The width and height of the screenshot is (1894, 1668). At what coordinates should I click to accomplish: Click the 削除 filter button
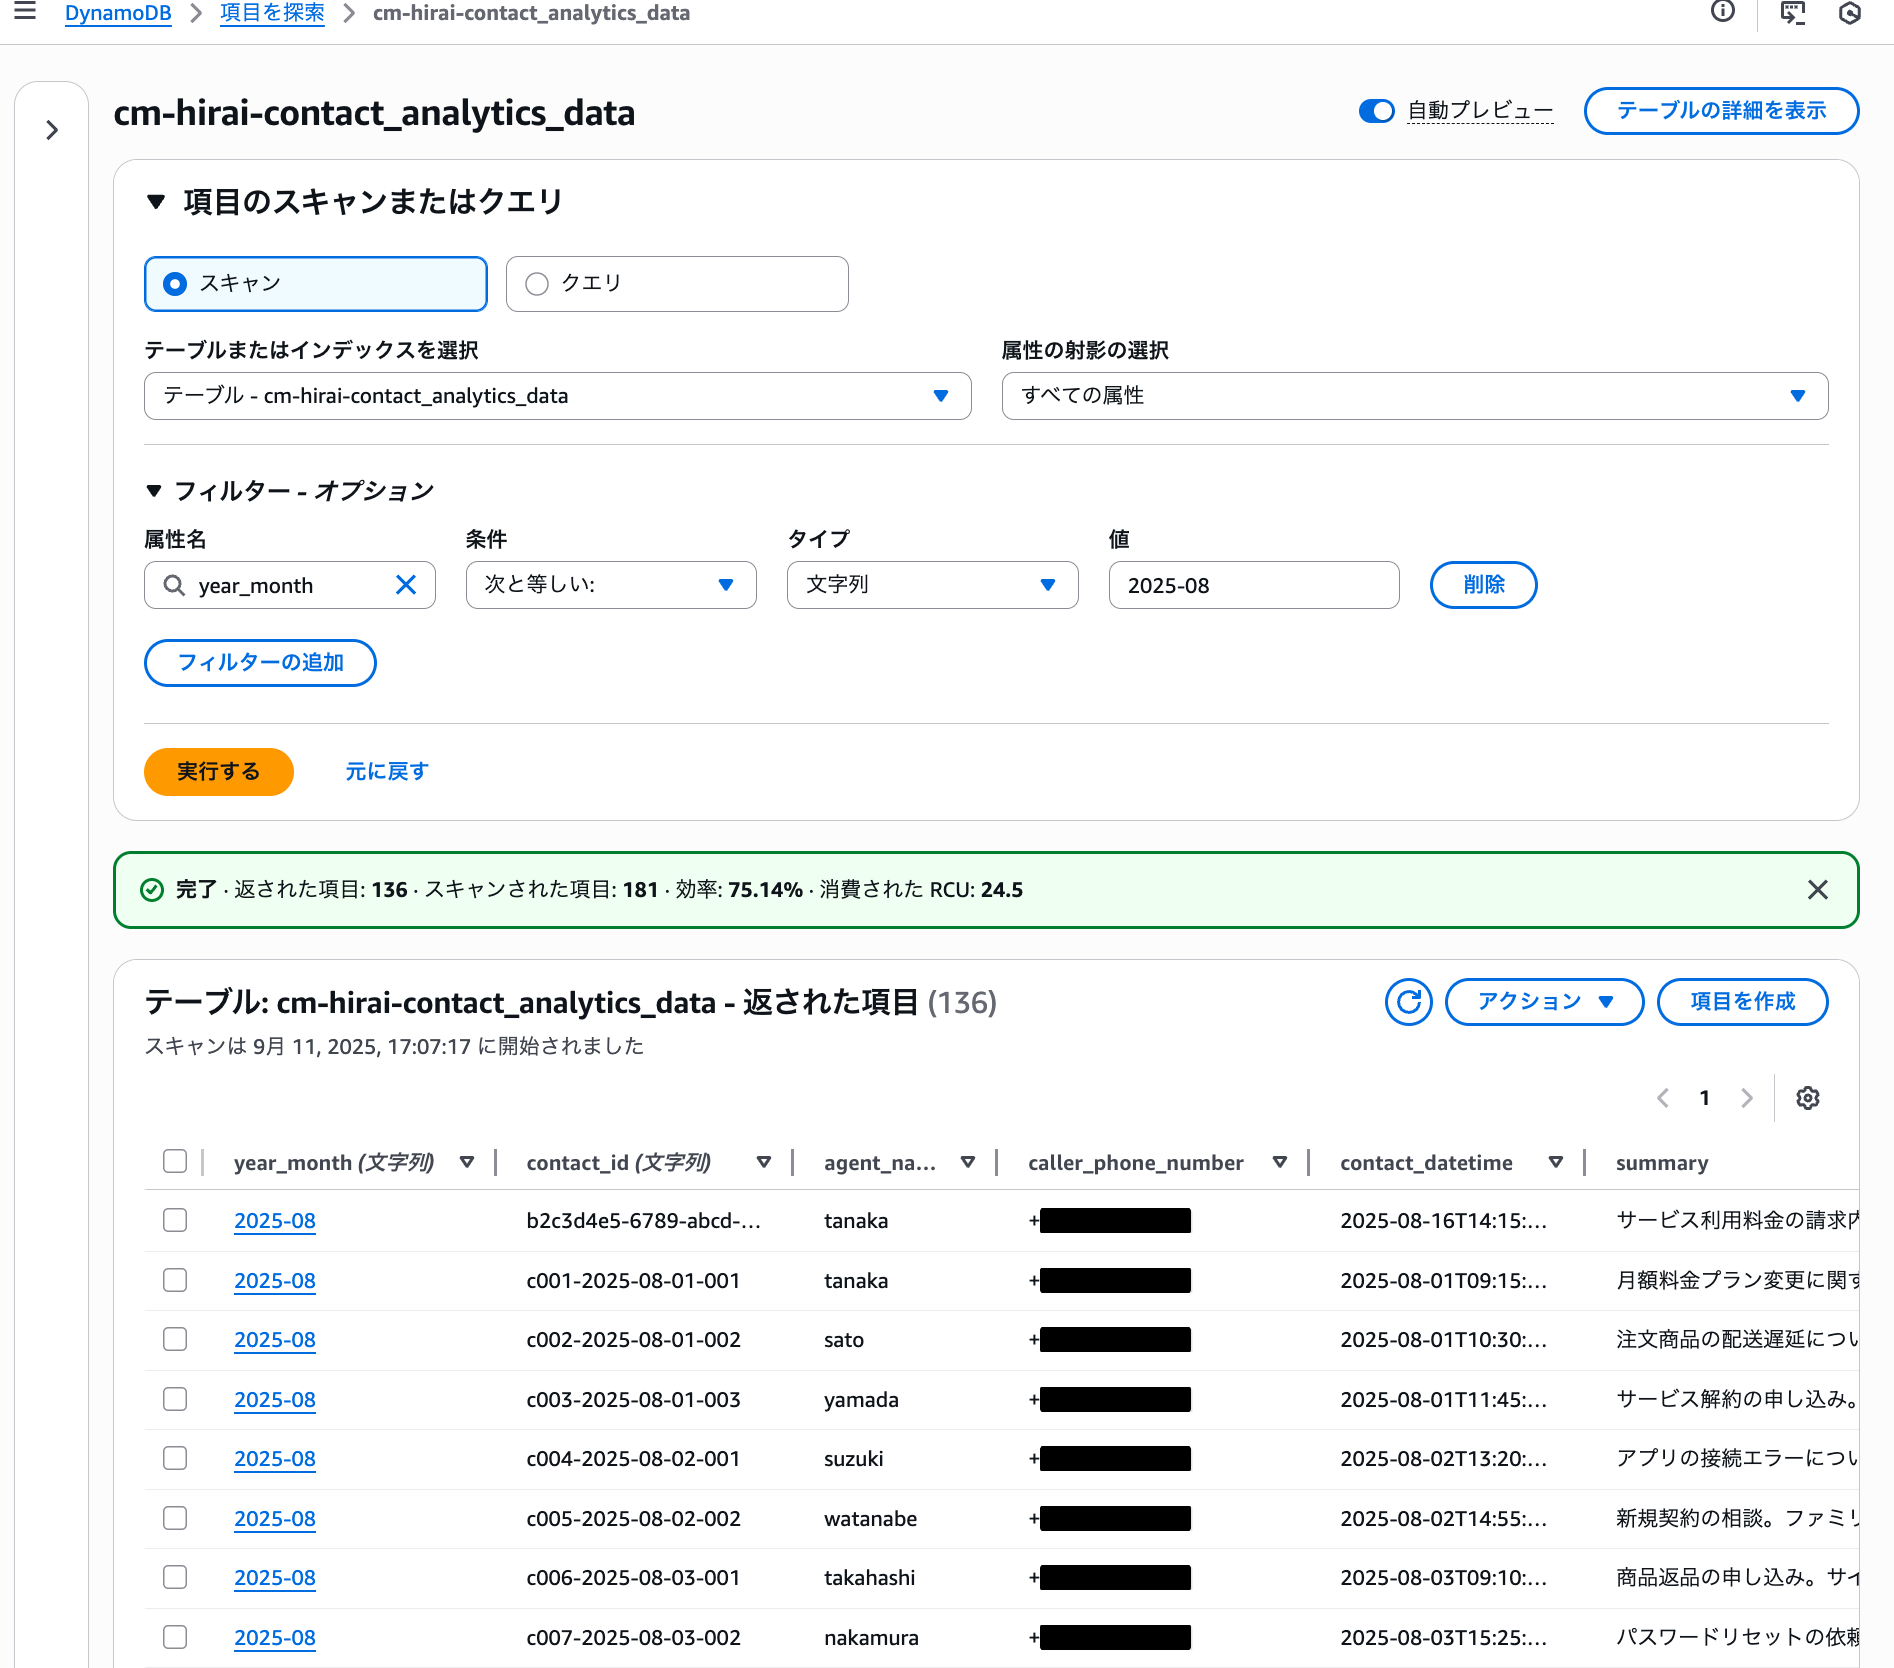click(x=1484, y=585)
